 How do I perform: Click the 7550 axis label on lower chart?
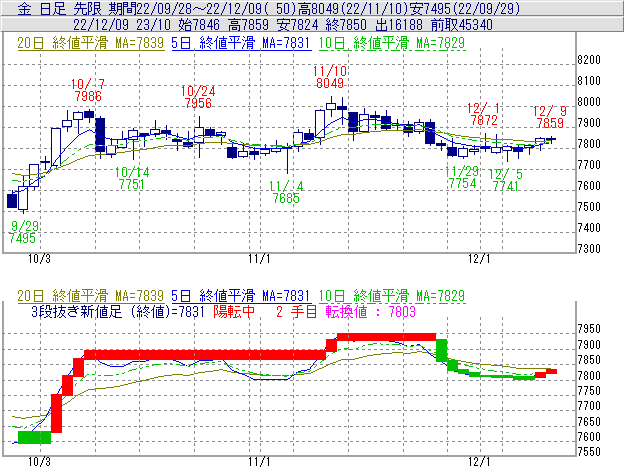(589, 452)
